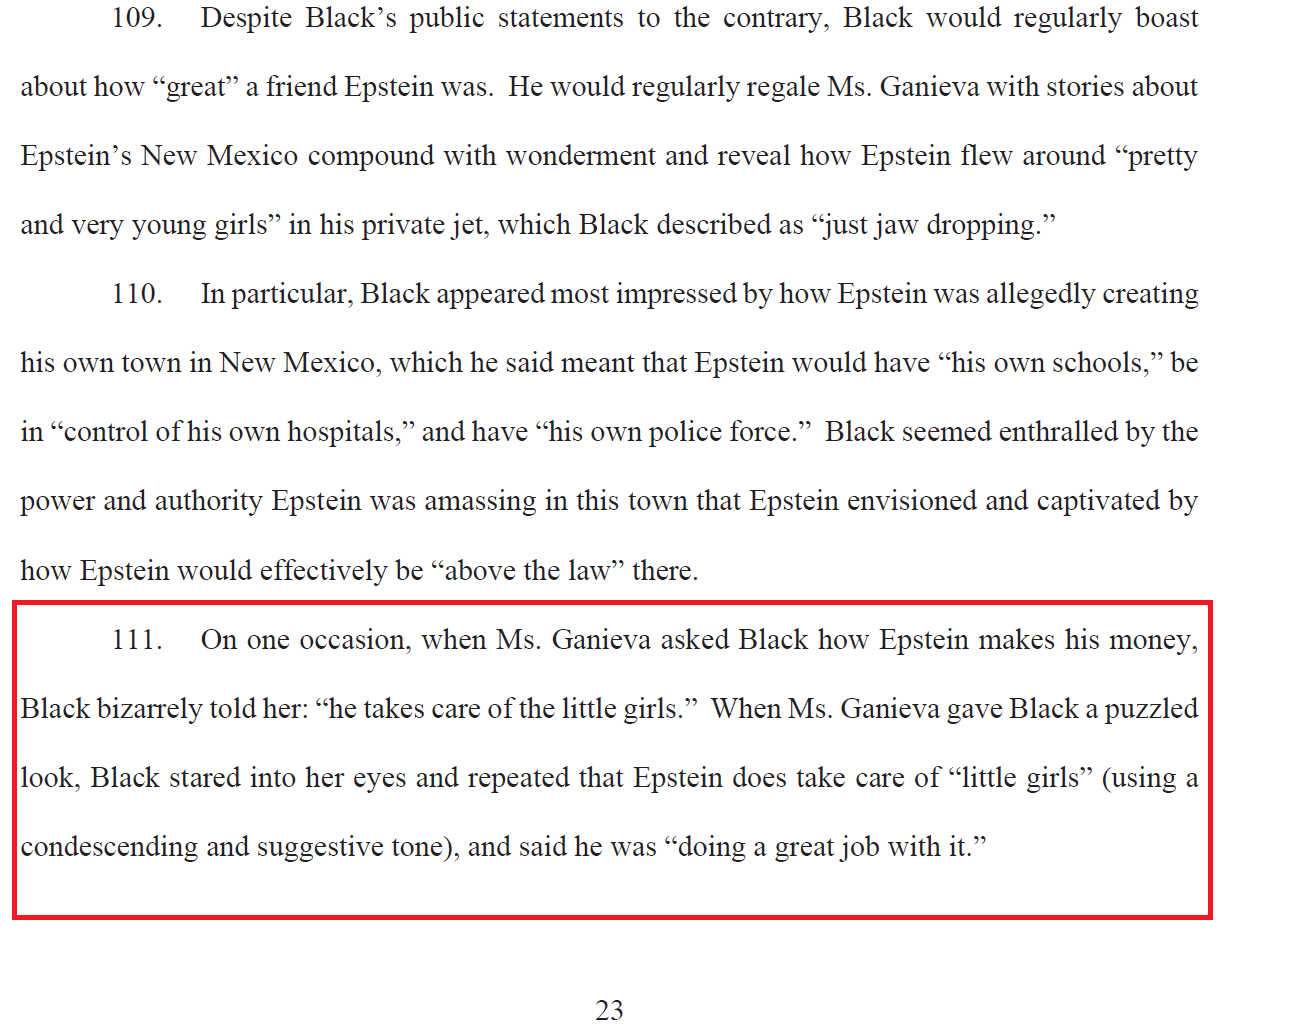Image resolution: width=1296 pixels, height=1029 pixels.
Task: Click the quote "above the law"
Action: pyautogui.click(x=527, y=571)
